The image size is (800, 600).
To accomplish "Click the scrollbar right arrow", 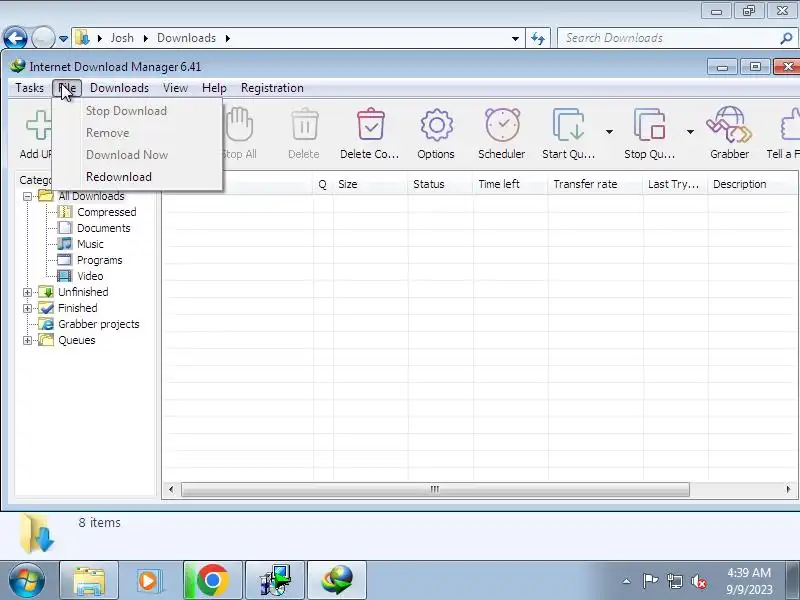I will (788, 489).
